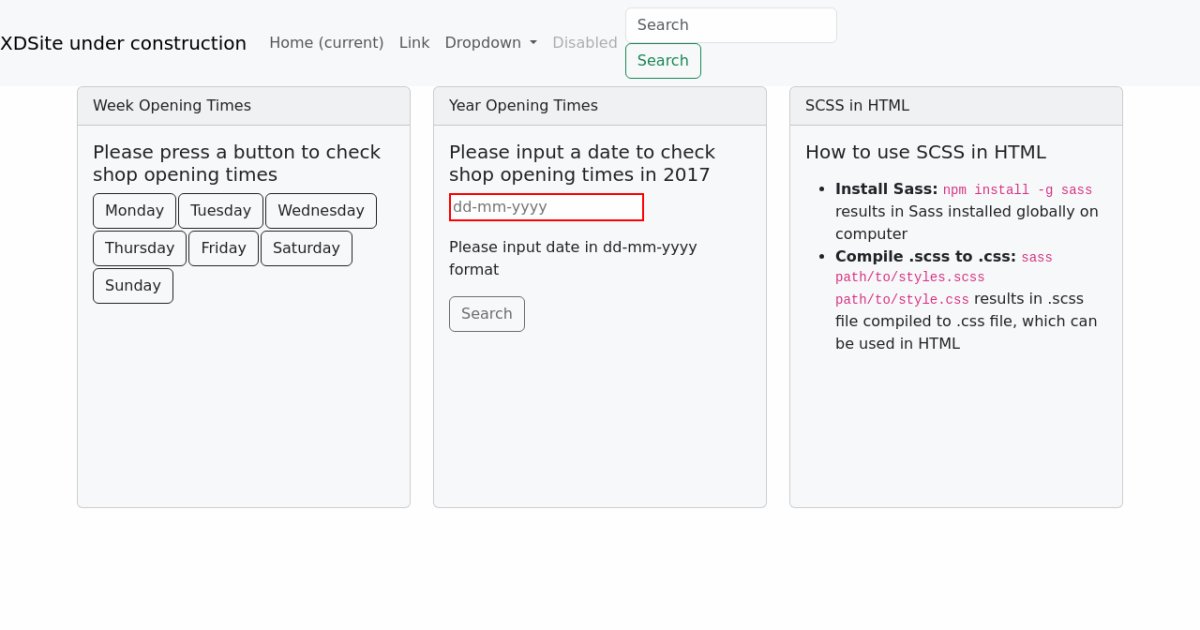1200x630 pixels.
Task: Select the Link item in navbar
Action: [414, 43]
